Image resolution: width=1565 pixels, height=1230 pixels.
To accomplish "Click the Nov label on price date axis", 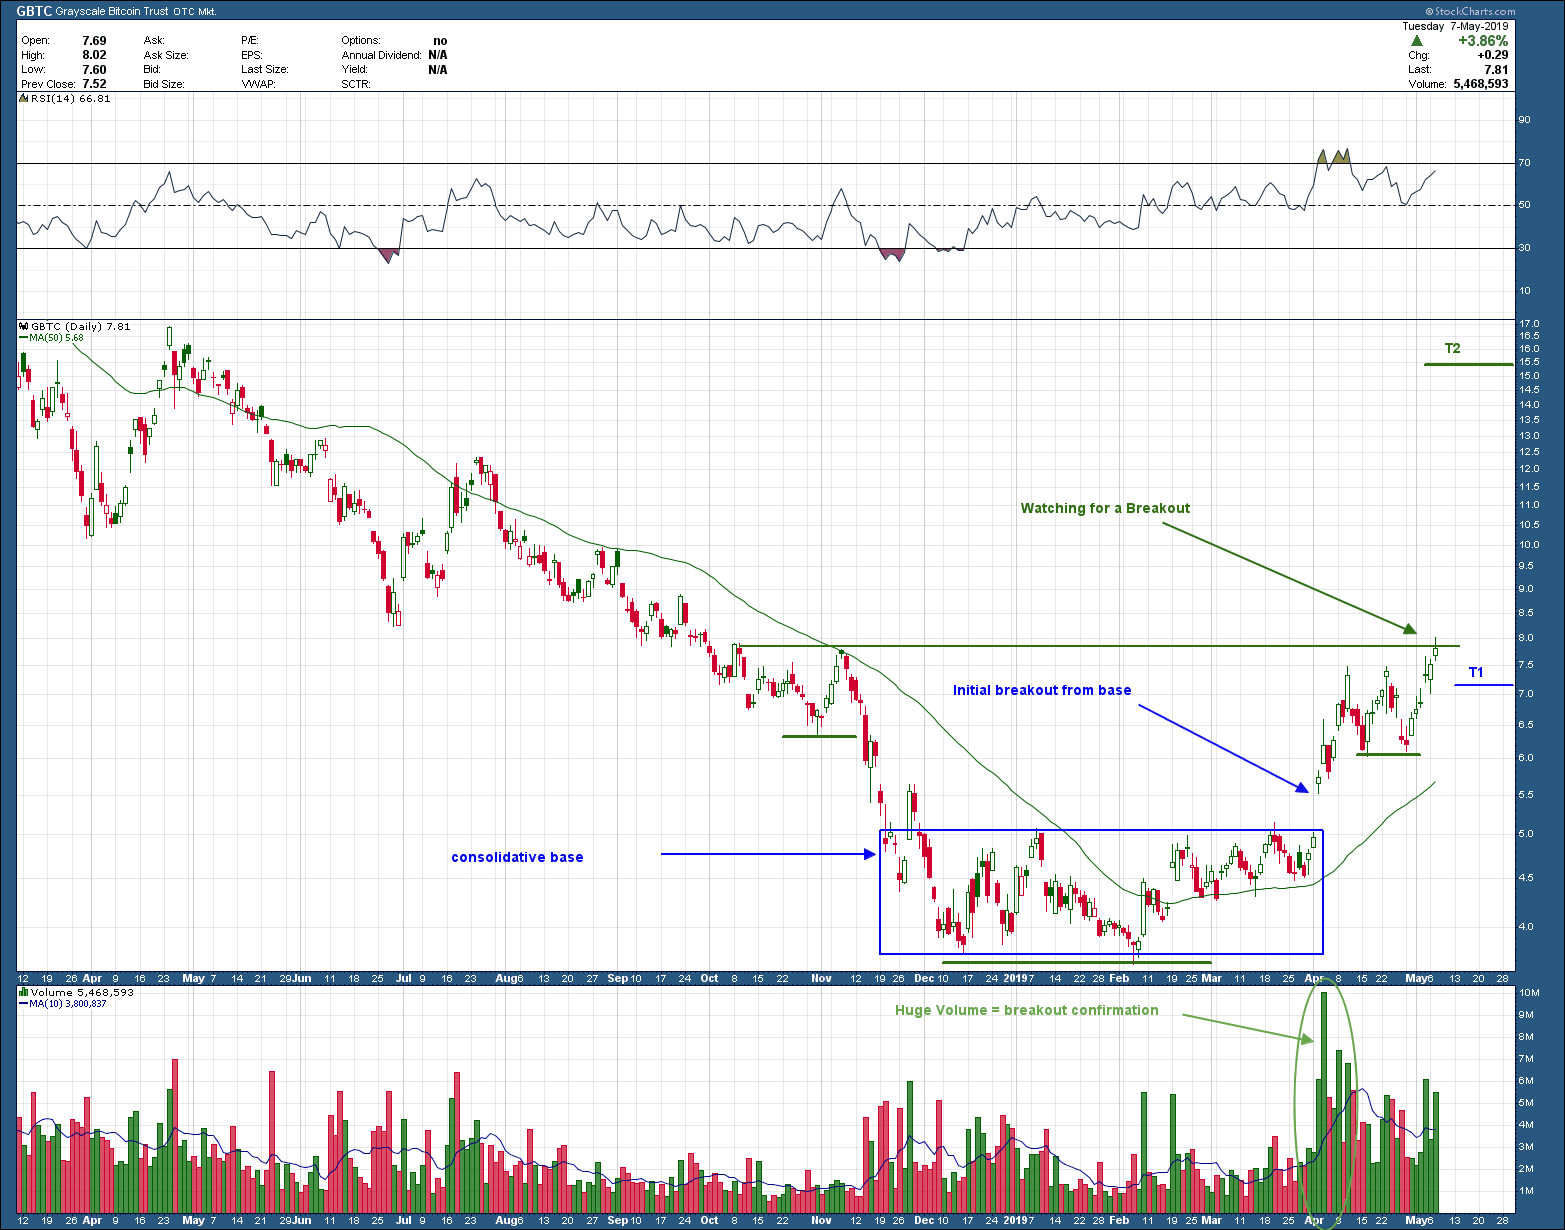I will coord(821,978).
